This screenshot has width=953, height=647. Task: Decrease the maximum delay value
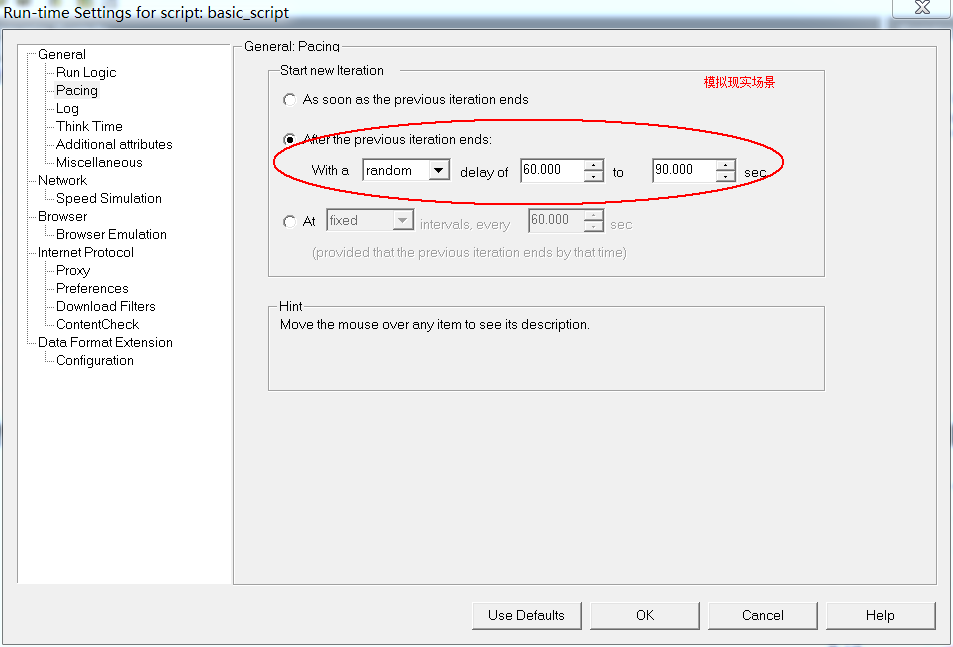click(725, 176)
